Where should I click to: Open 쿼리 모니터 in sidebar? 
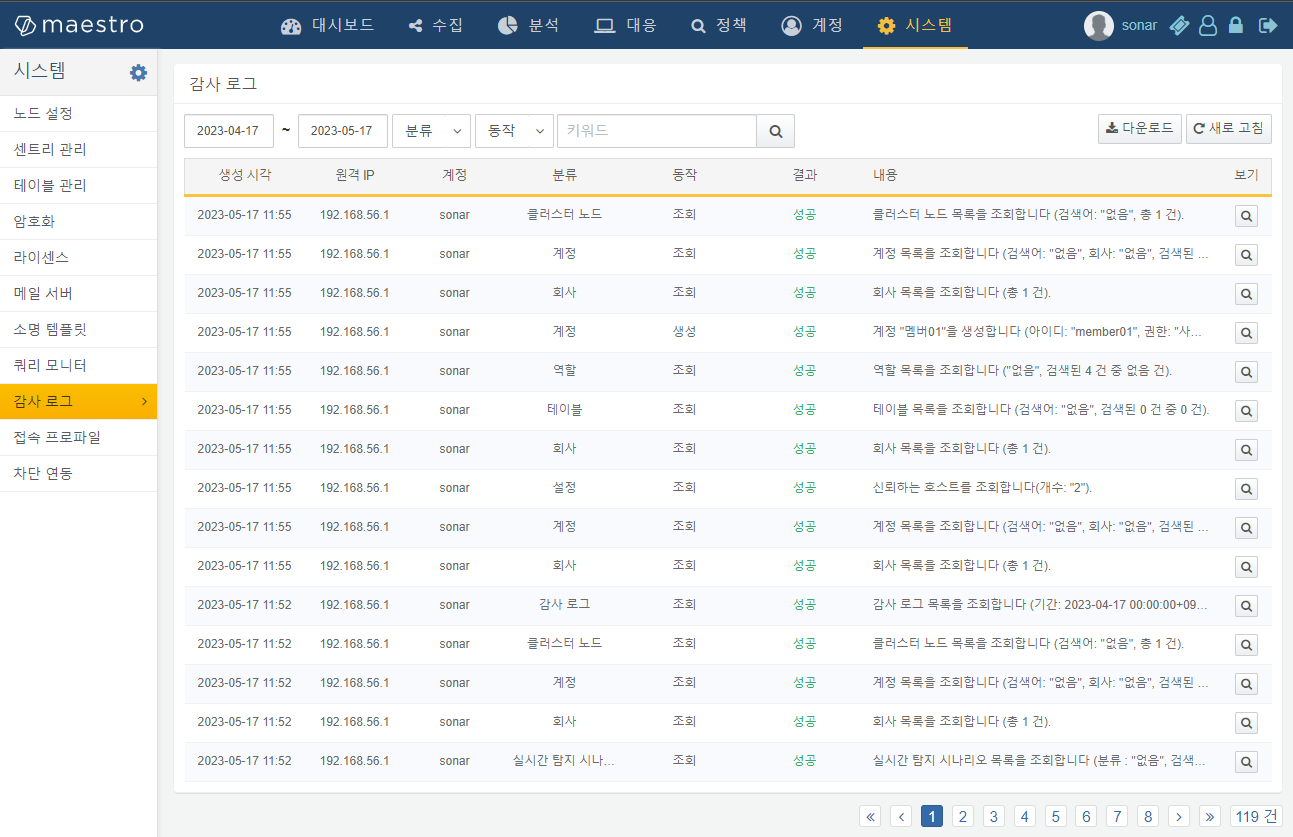[78, 366]
